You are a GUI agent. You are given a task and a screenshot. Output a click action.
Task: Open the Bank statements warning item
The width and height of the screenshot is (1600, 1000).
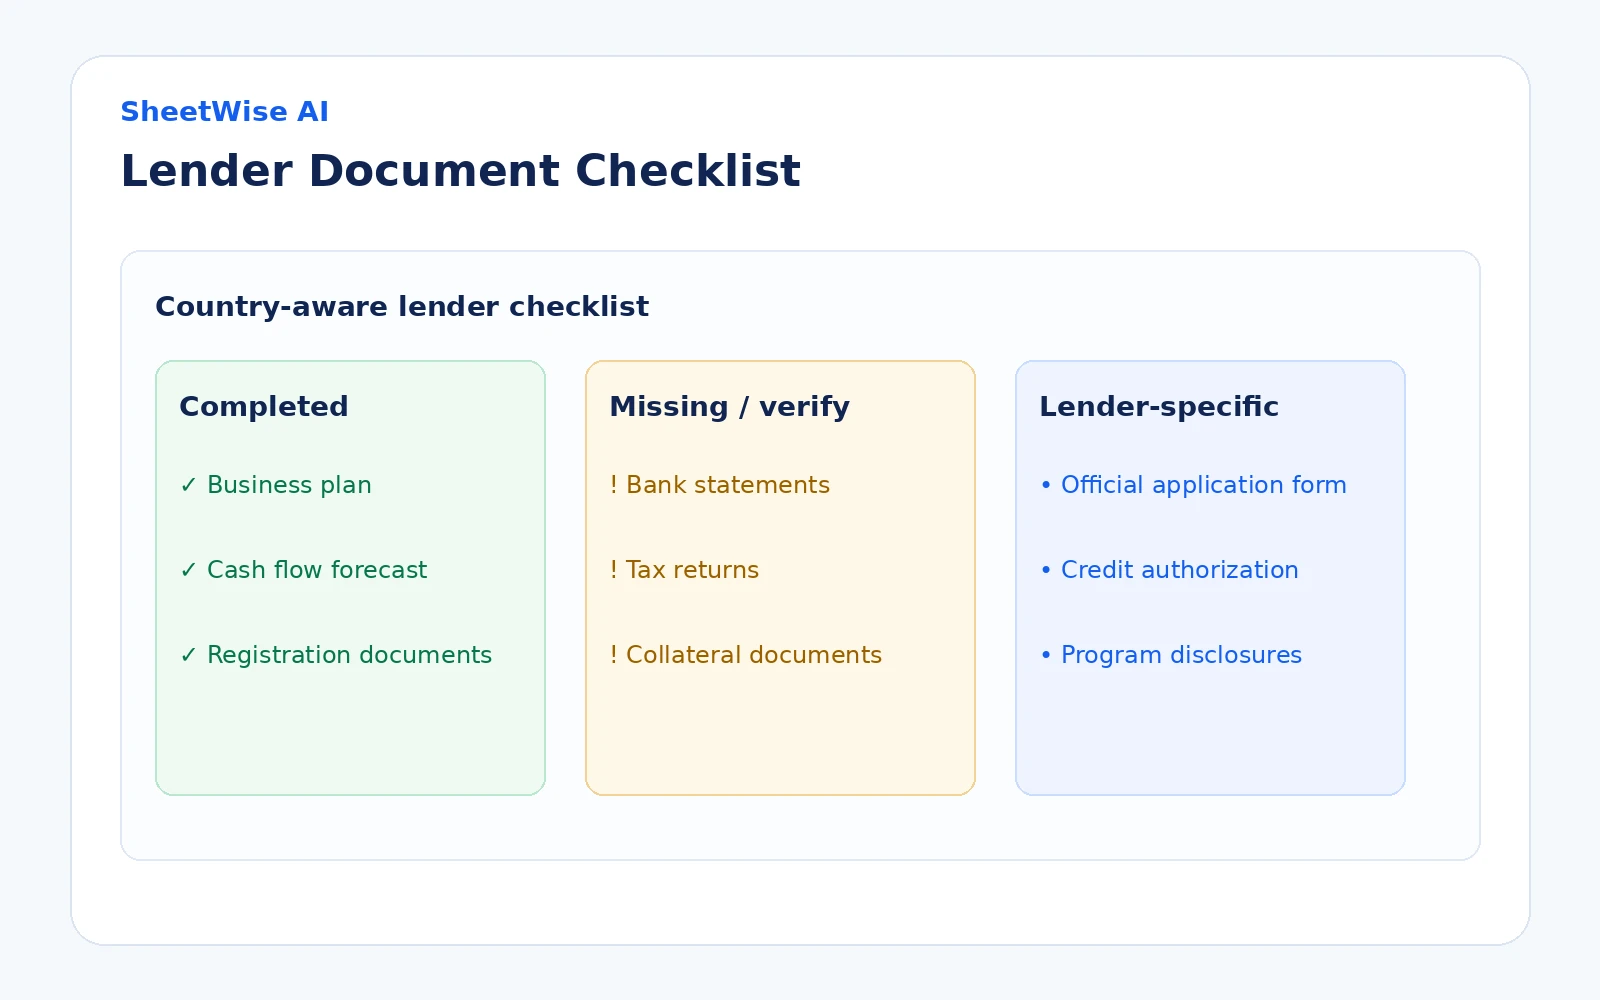click(x=720, y=485)
